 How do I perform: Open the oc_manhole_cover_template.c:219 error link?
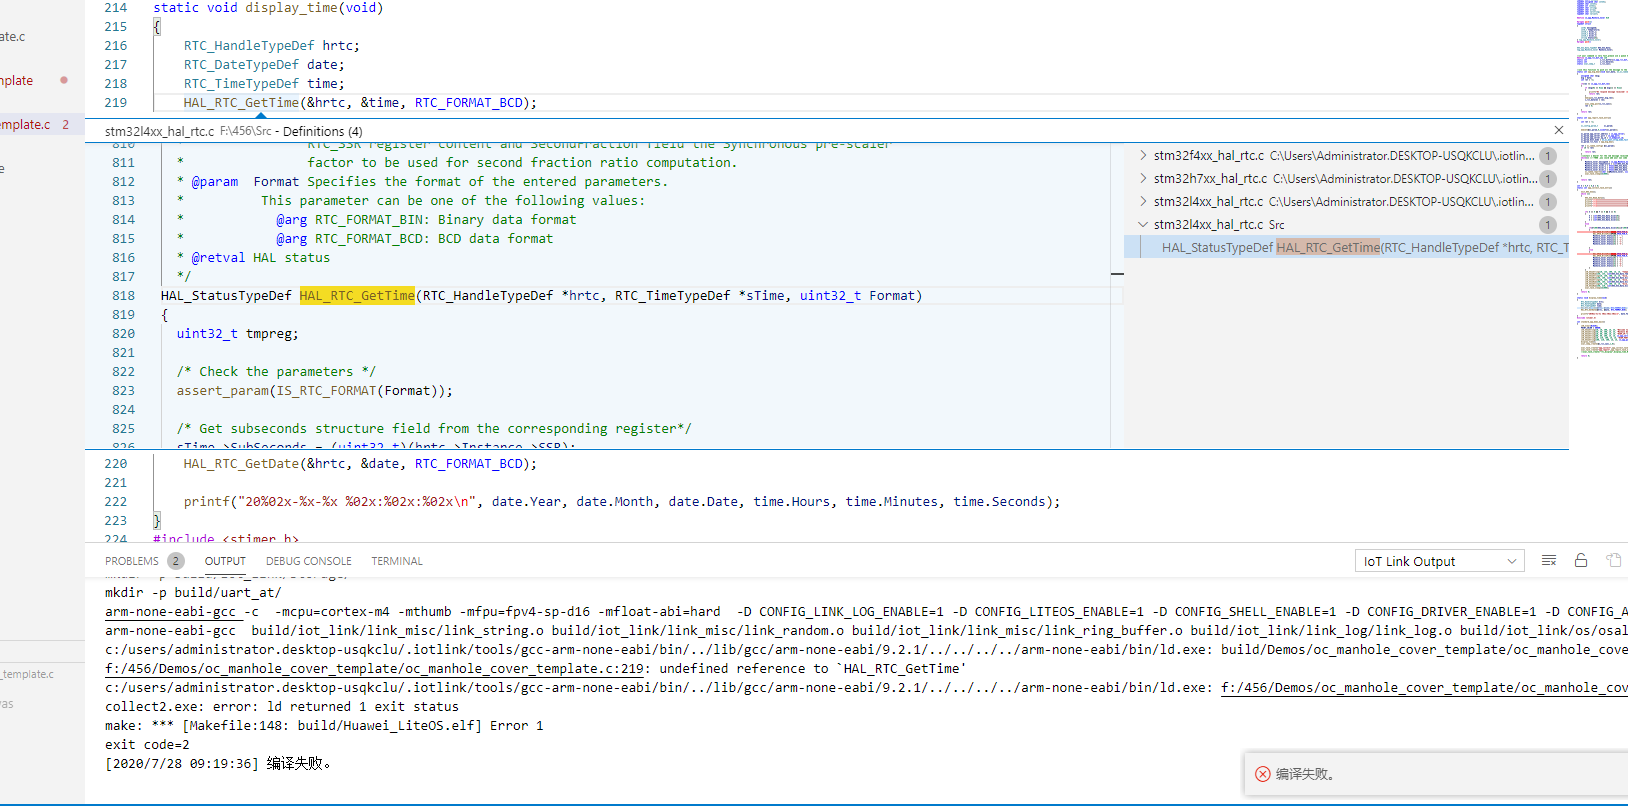[375, 669]
